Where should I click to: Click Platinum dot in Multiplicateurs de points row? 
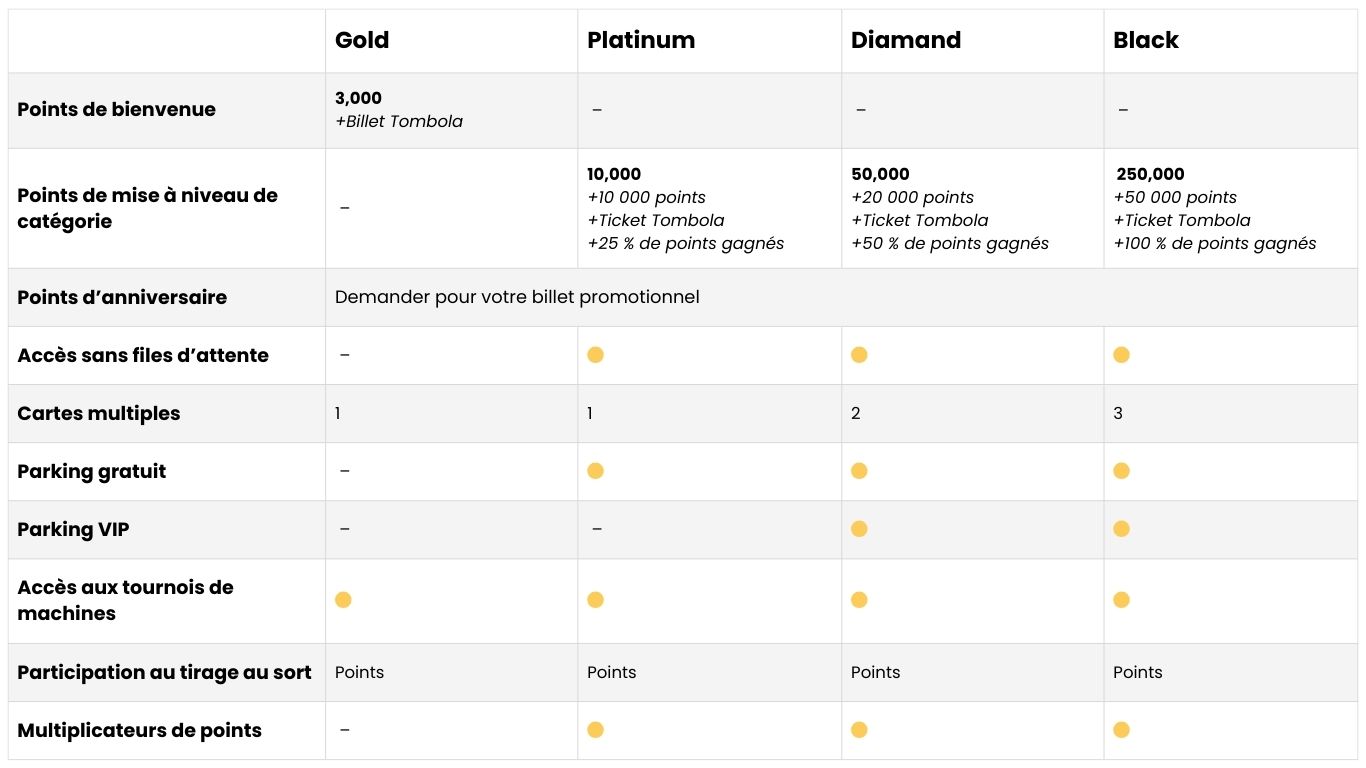click(595, 730)
